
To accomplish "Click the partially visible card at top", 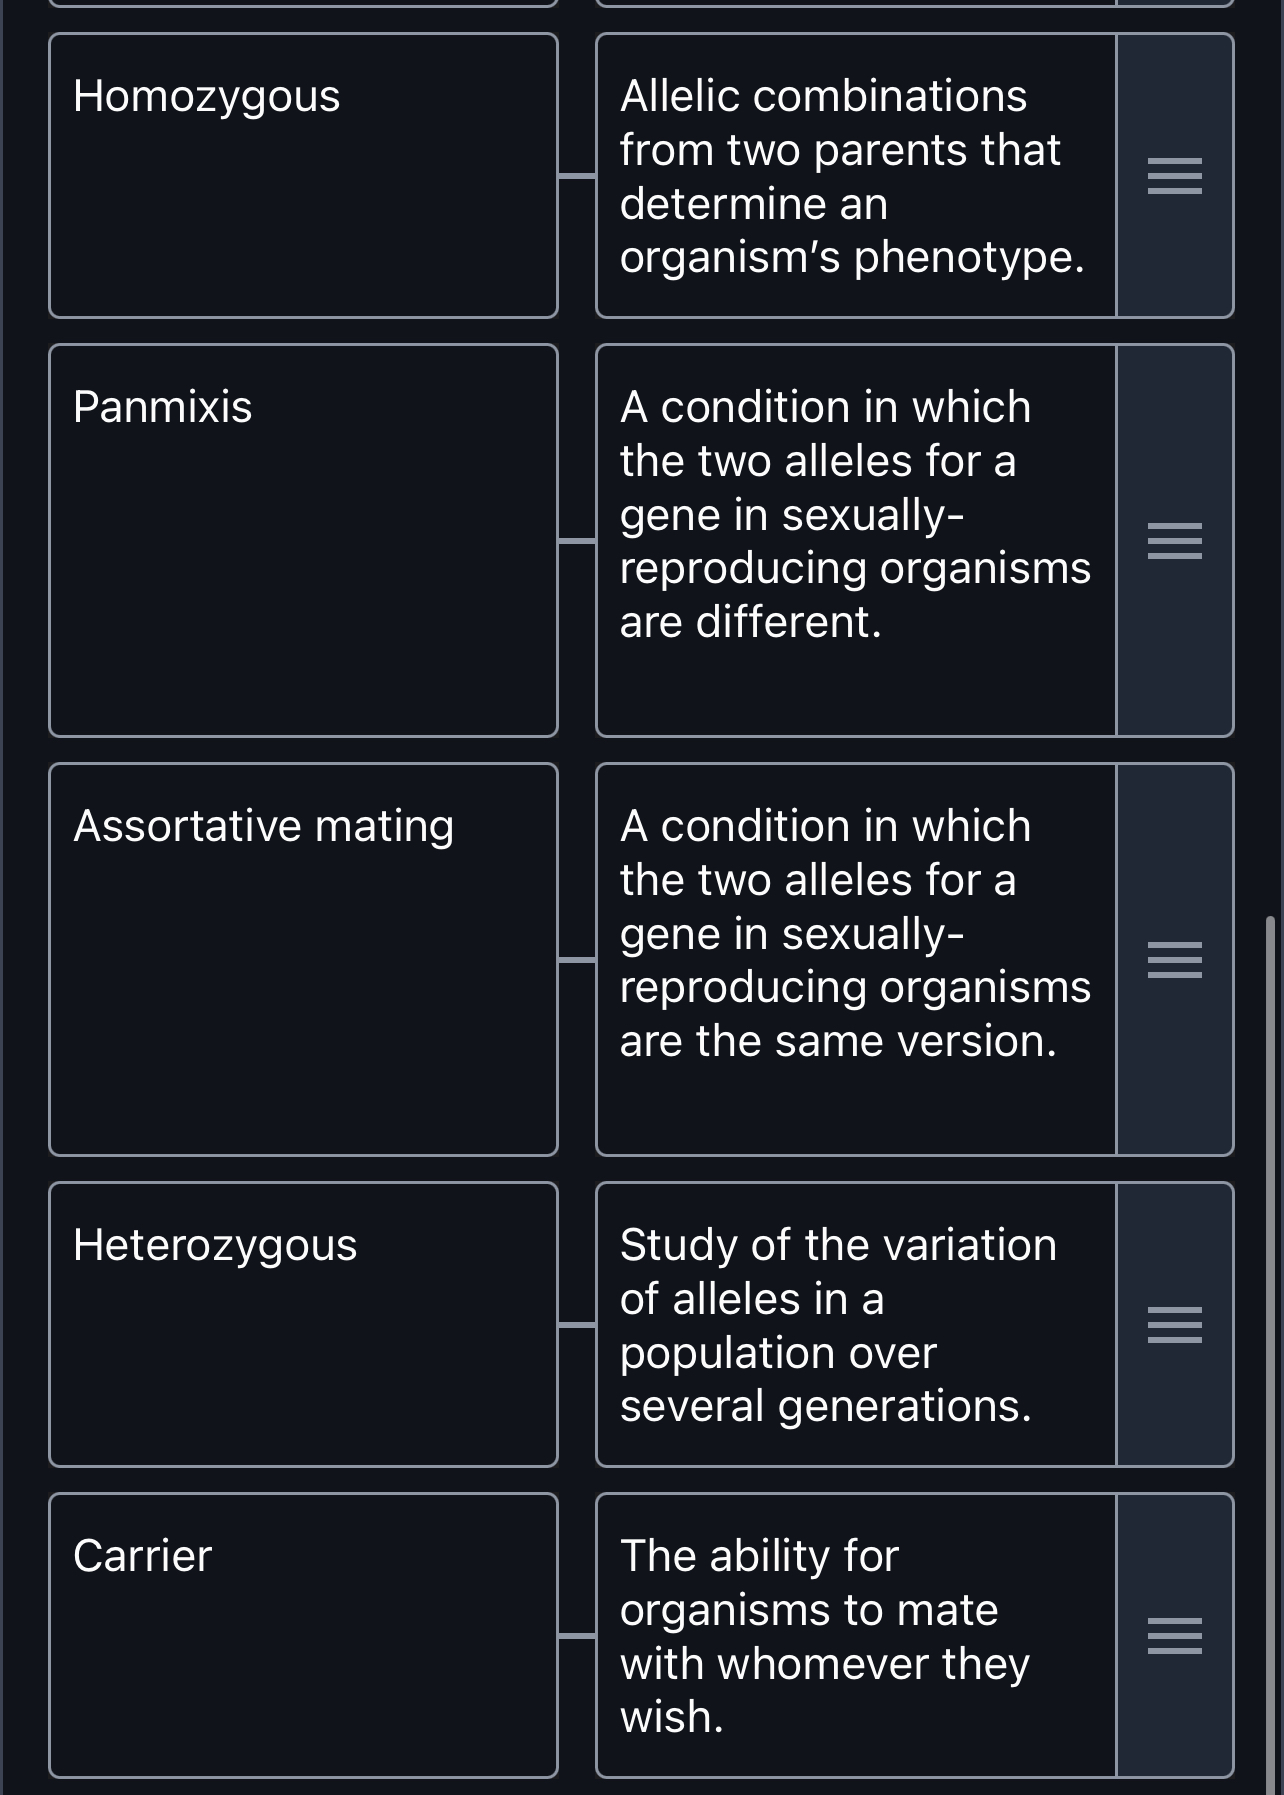I will [x=305, y=5].
